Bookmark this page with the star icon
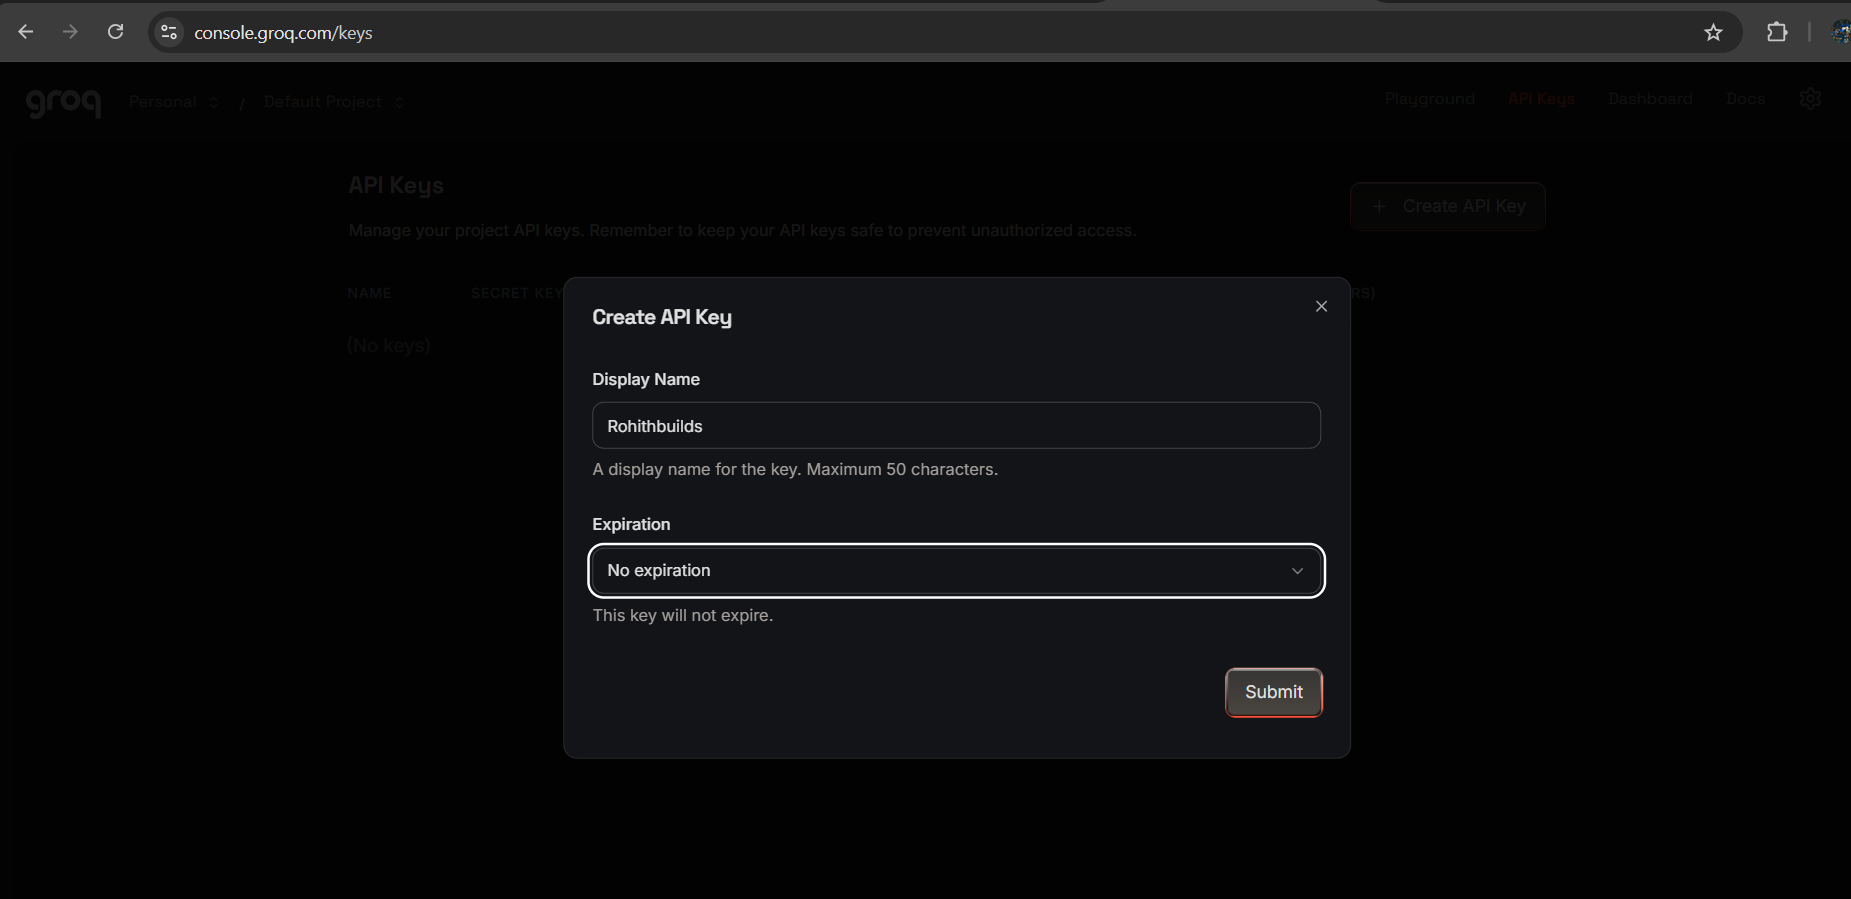The width and height of the screenshot is (1851, 899). pyautogui.click(x=1713, y=32)
